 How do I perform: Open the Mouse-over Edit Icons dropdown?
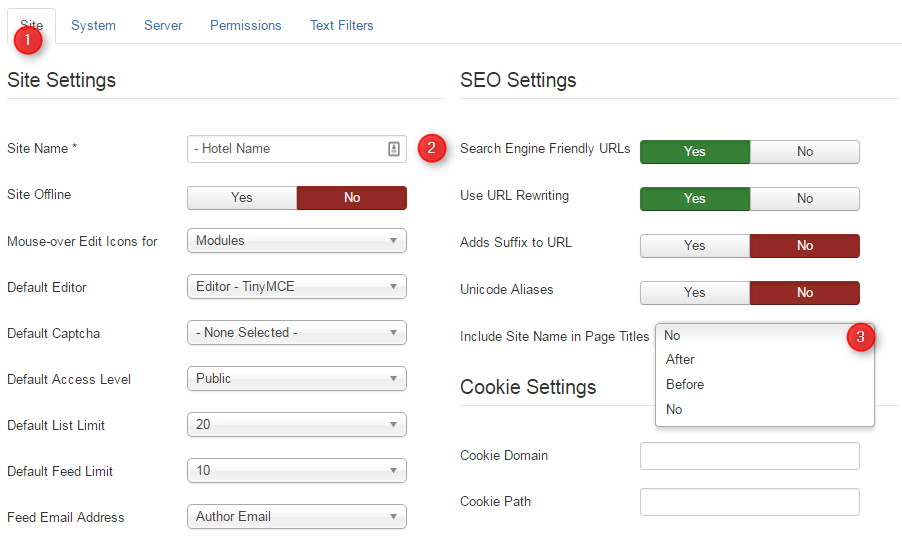(x=297, y=241)
